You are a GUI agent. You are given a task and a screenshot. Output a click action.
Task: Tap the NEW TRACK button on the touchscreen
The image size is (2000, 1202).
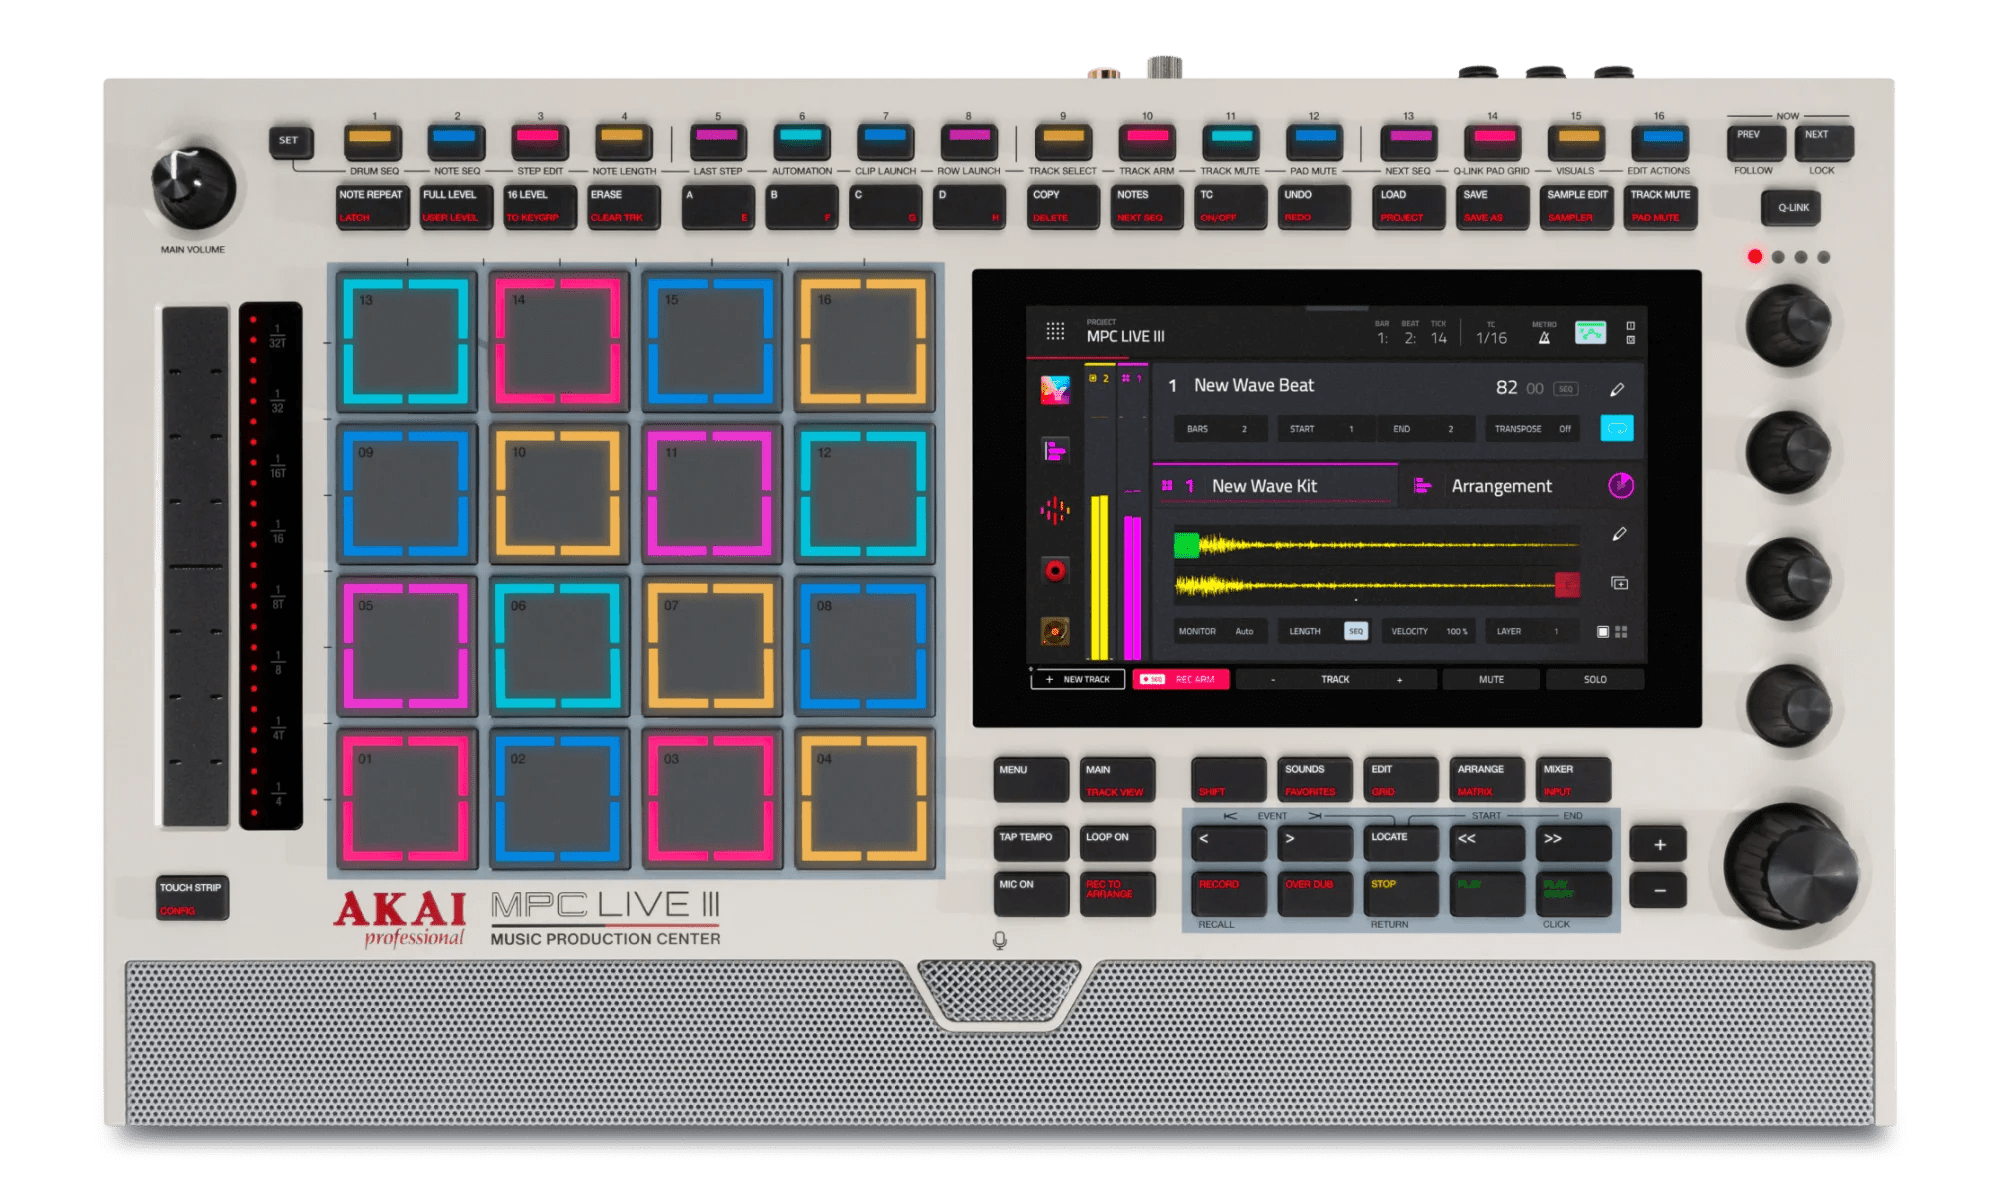[1078, 679]
